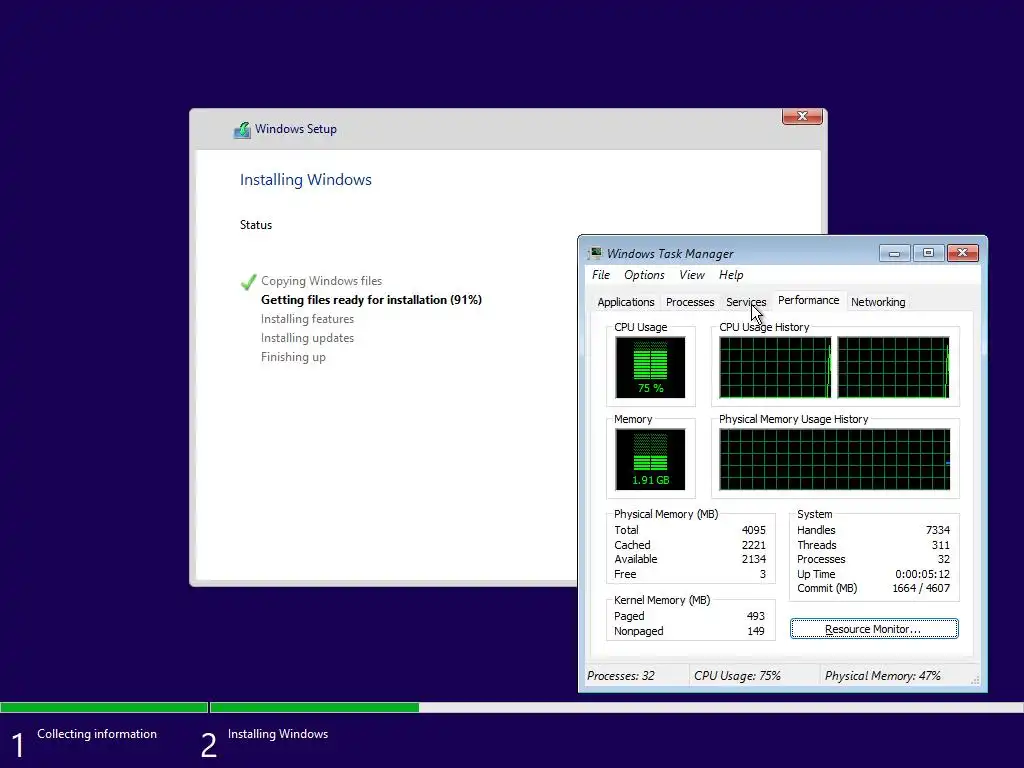
Task: Click the CPU Usage 75 % gauge
Action: (650, 367)
